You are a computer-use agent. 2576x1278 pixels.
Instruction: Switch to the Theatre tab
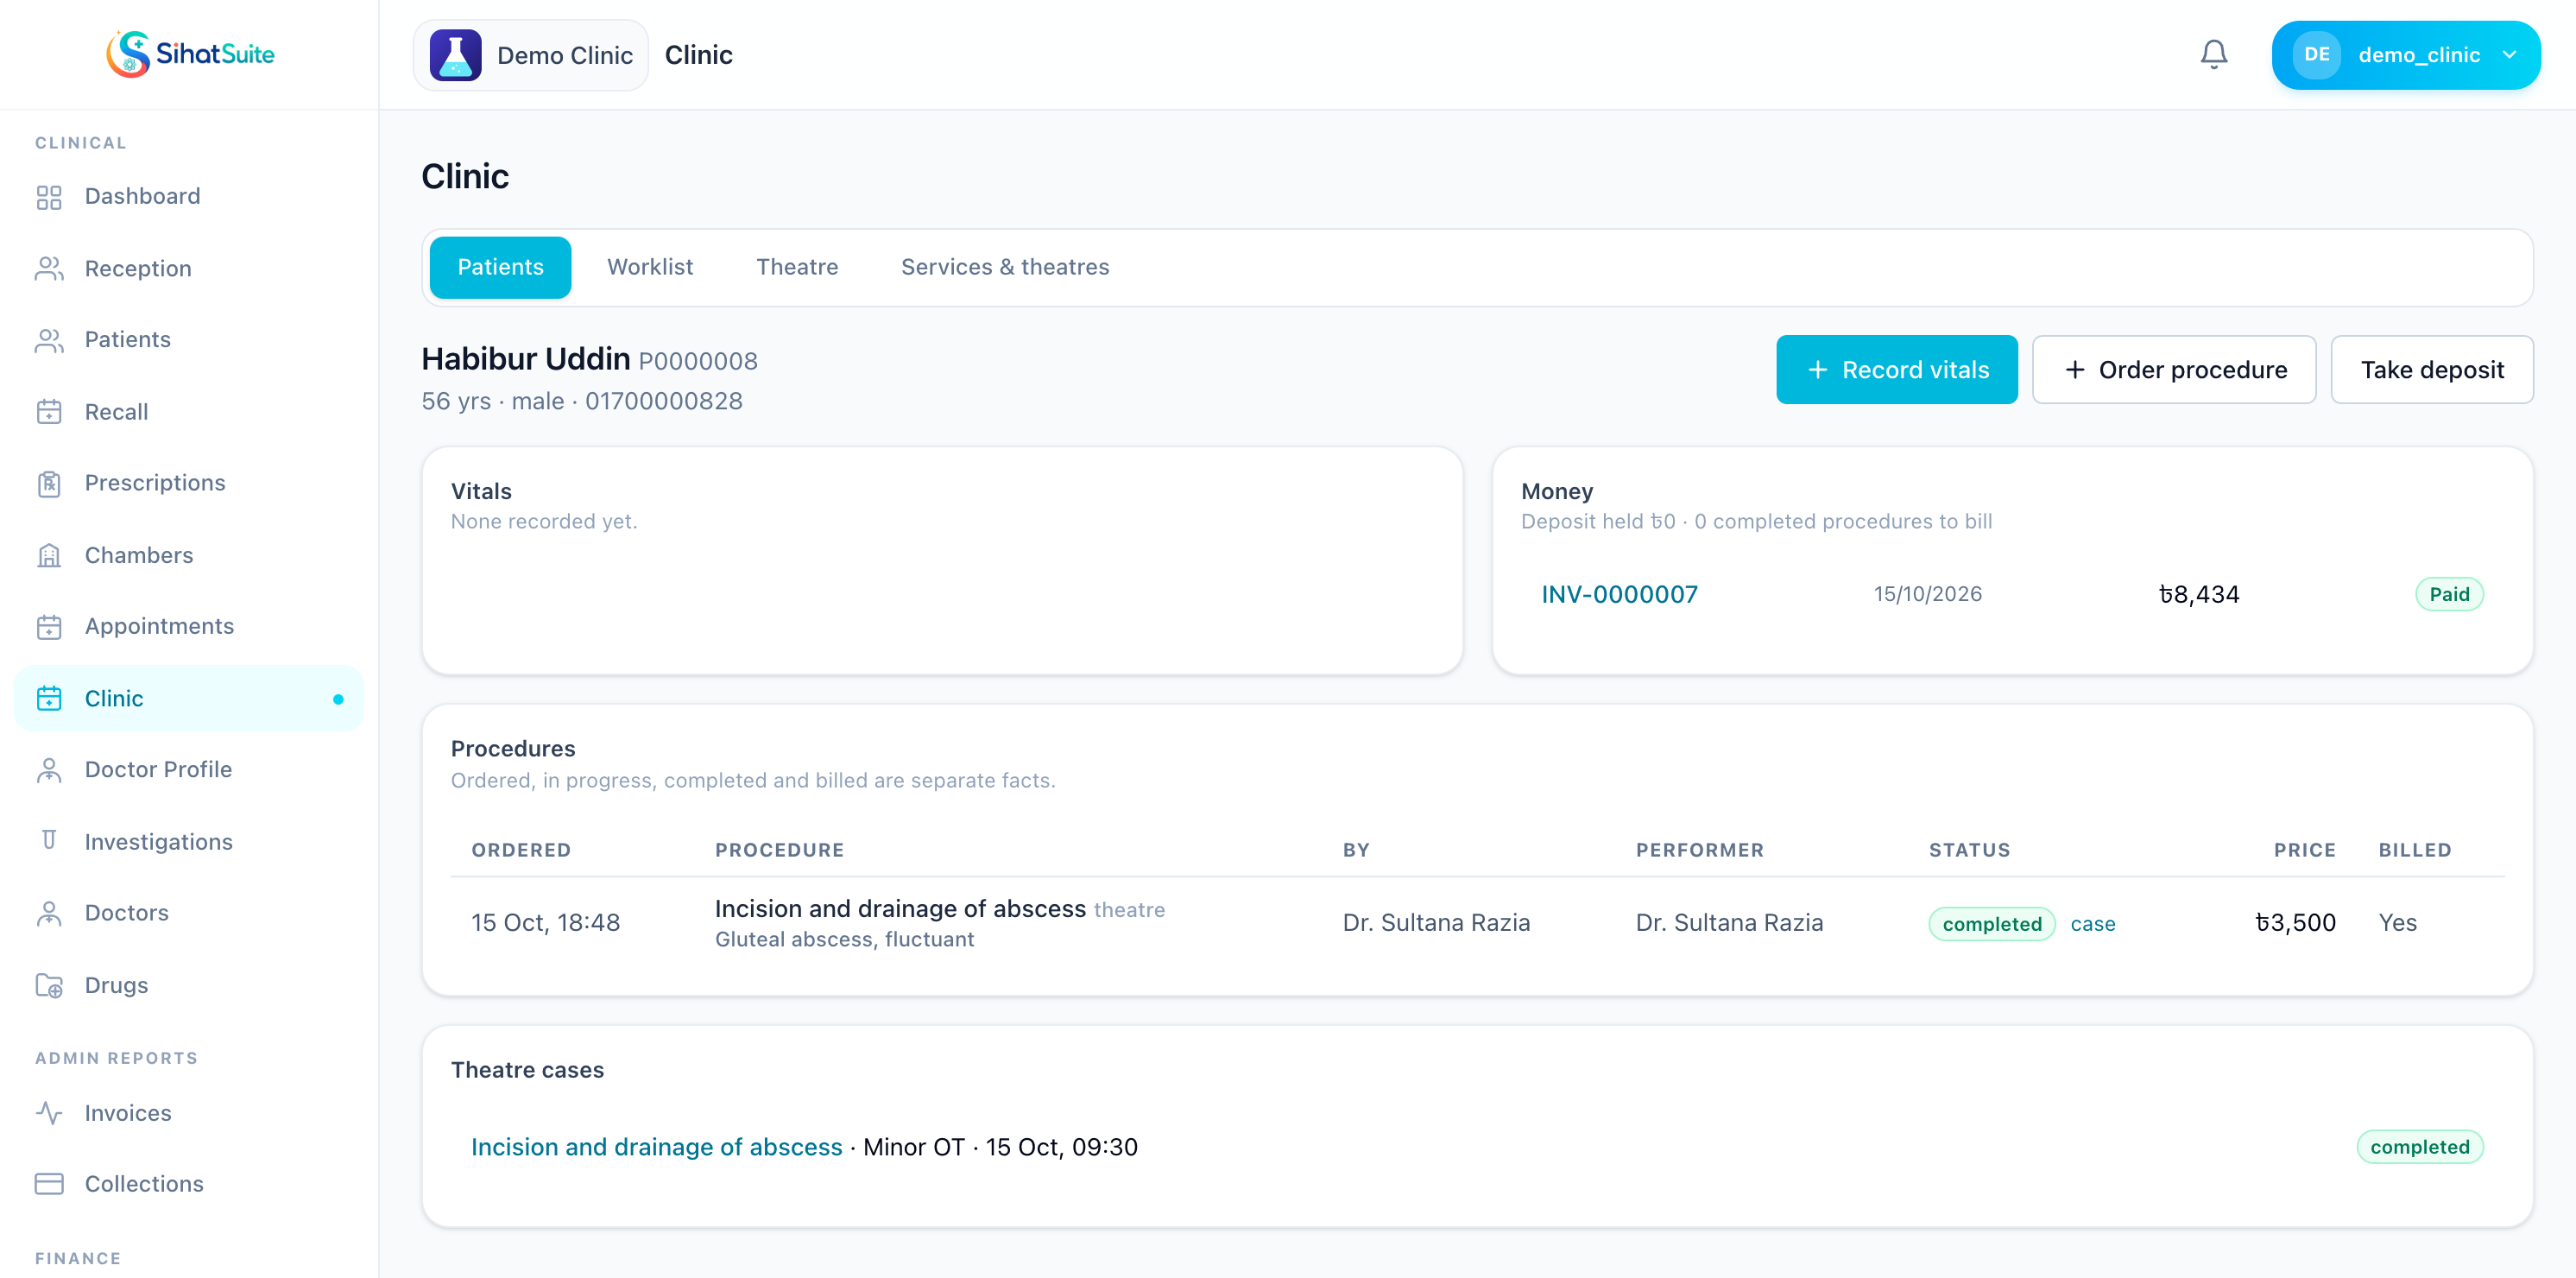[x=797, y=267]
